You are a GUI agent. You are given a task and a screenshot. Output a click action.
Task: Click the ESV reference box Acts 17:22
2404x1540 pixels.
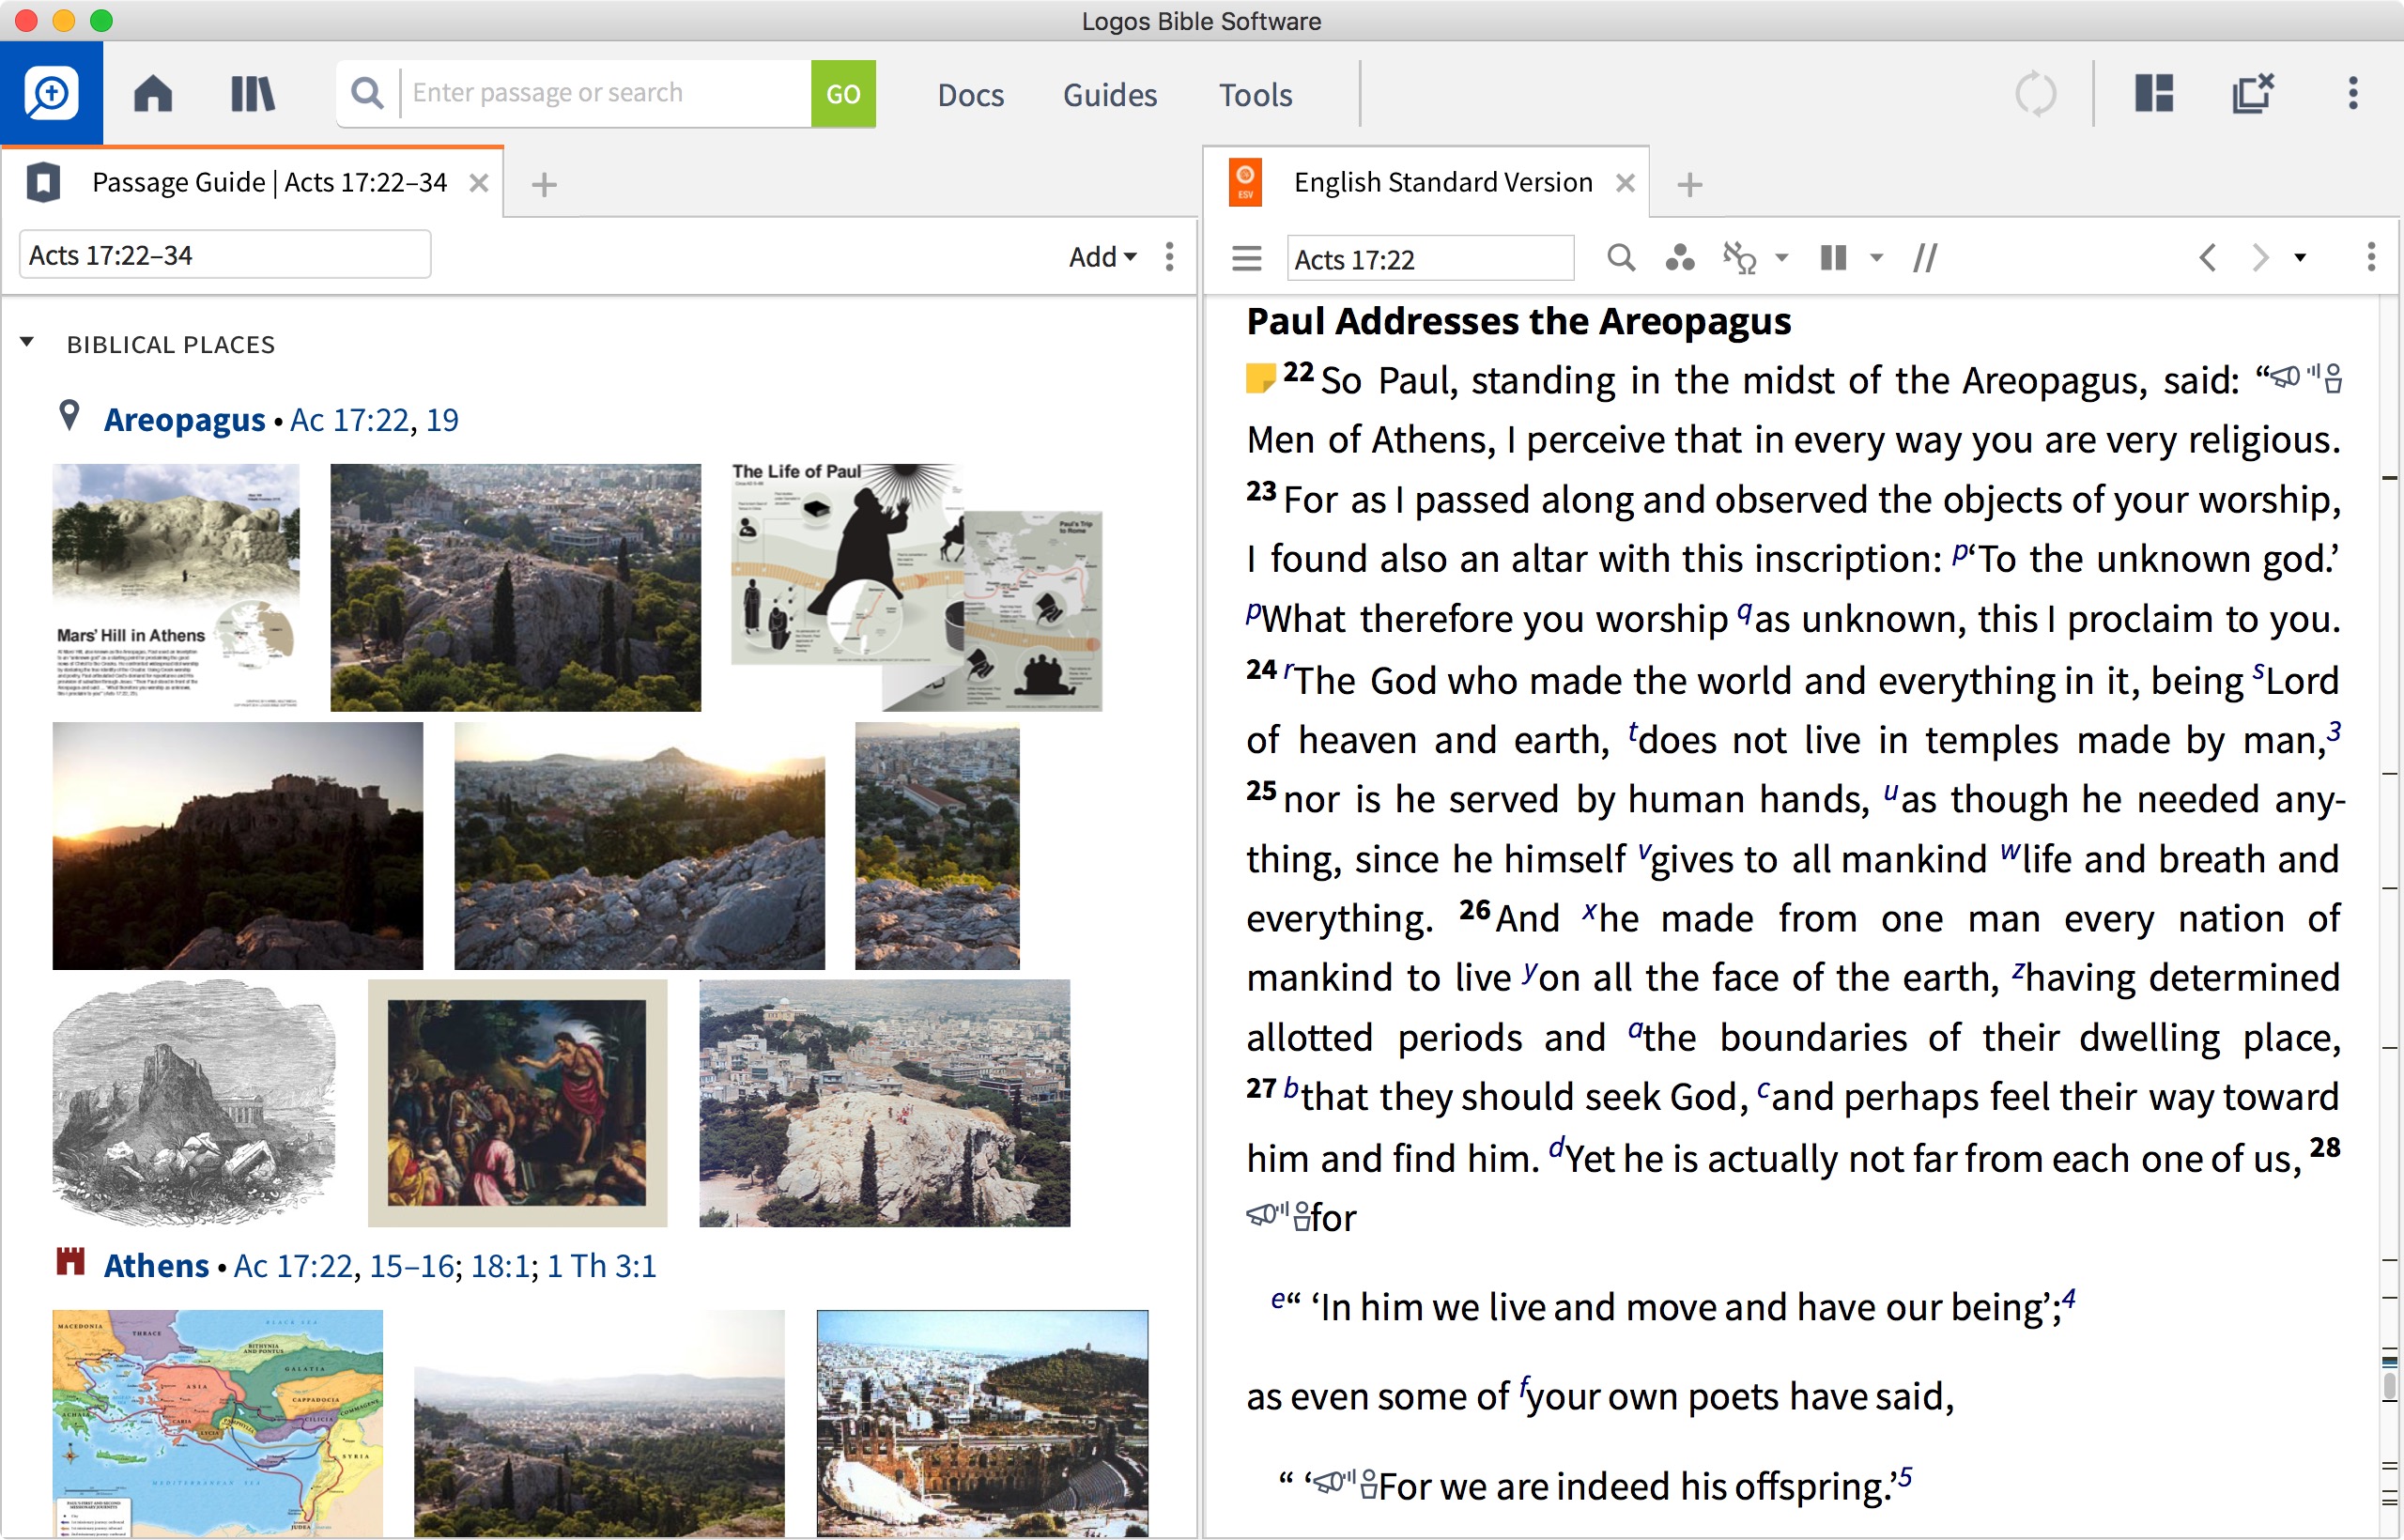(1430, 259)
